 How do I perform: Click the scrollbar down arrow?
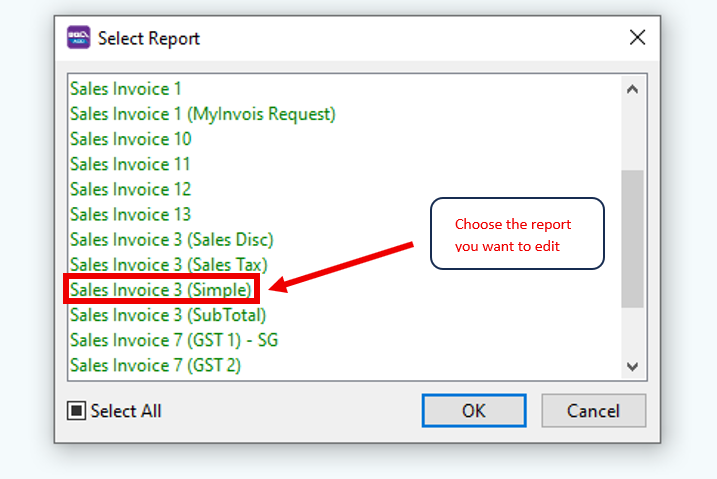[x=631, y=366]
